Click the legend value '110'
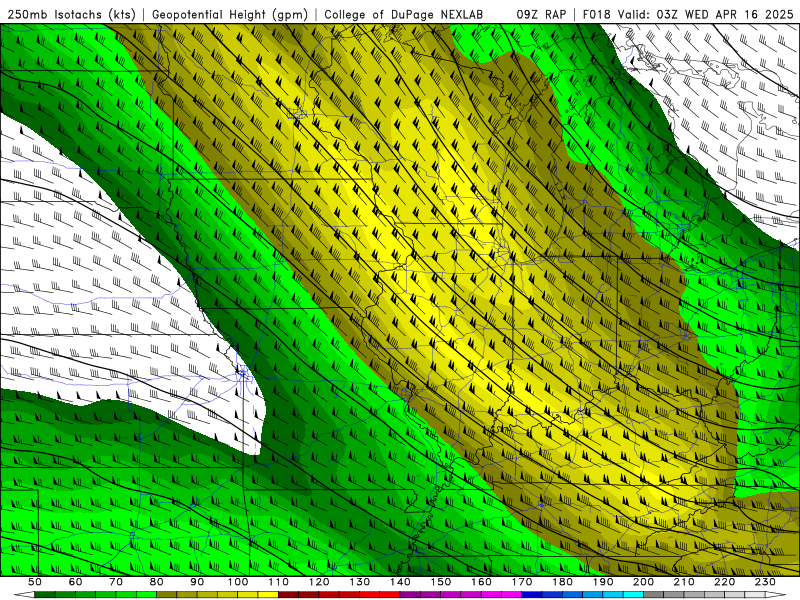This screenshot has width=800, height=600. [279, 582]
